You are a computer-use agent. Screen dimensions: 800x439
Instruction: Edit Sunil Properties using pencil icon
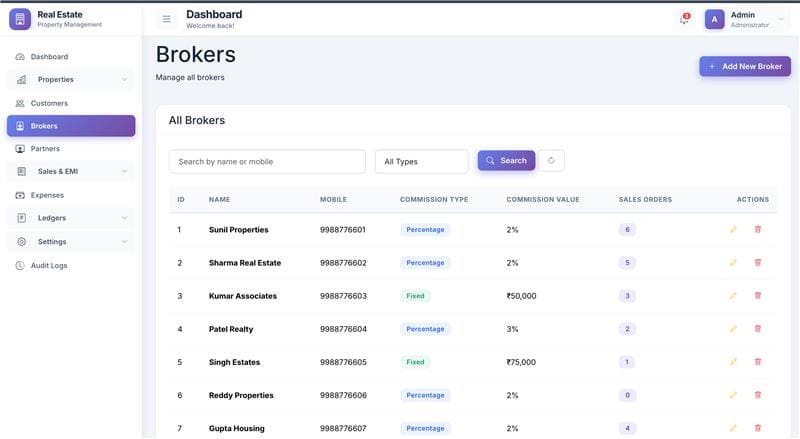733,229
